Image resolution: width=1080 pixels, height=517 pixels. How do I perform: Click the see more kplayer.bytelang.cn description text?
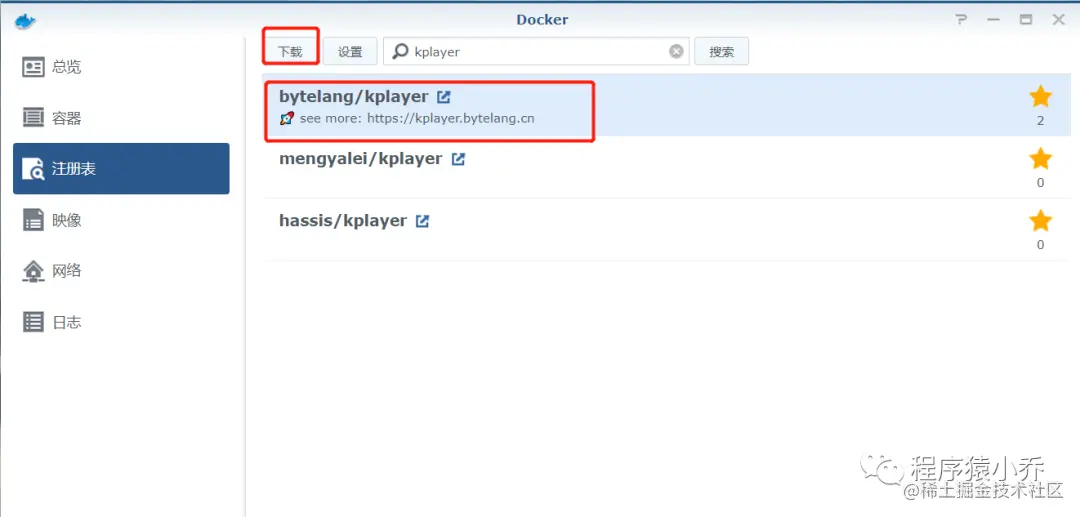(x=417, y=118)
